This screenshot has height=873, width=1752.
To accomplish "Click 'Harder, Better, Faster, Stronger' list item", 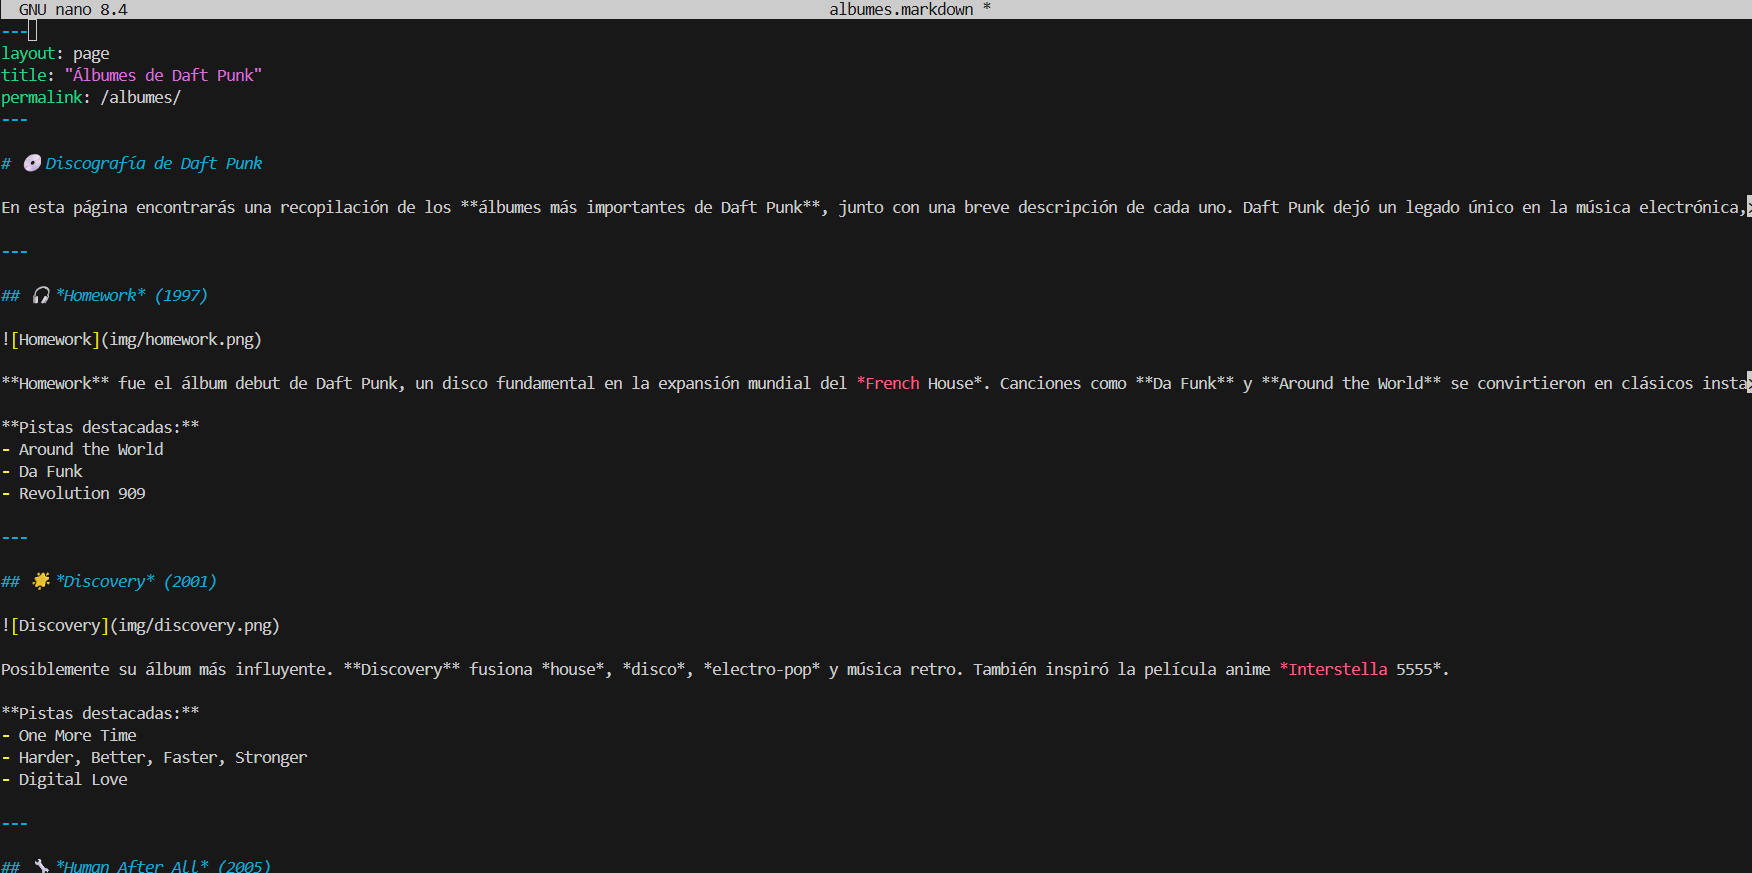I will (162, 758).
